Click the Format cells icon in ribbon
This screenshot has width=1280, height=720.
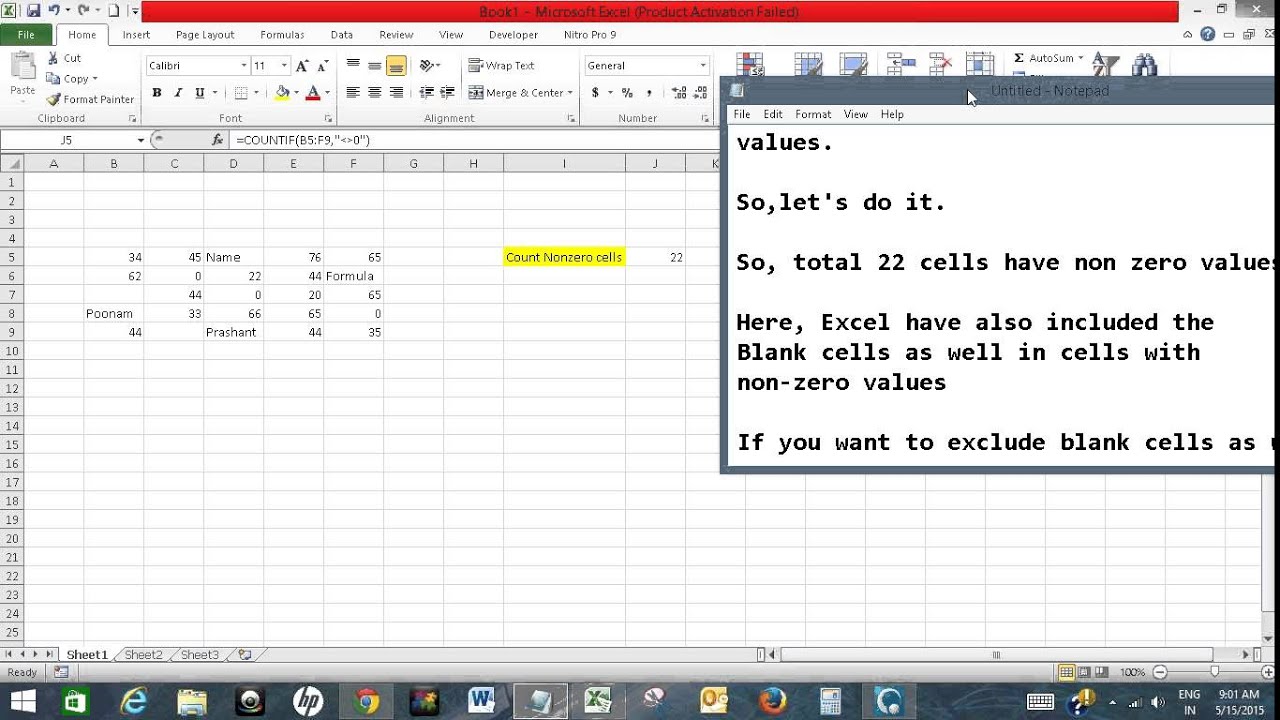[x=979, y=63]
